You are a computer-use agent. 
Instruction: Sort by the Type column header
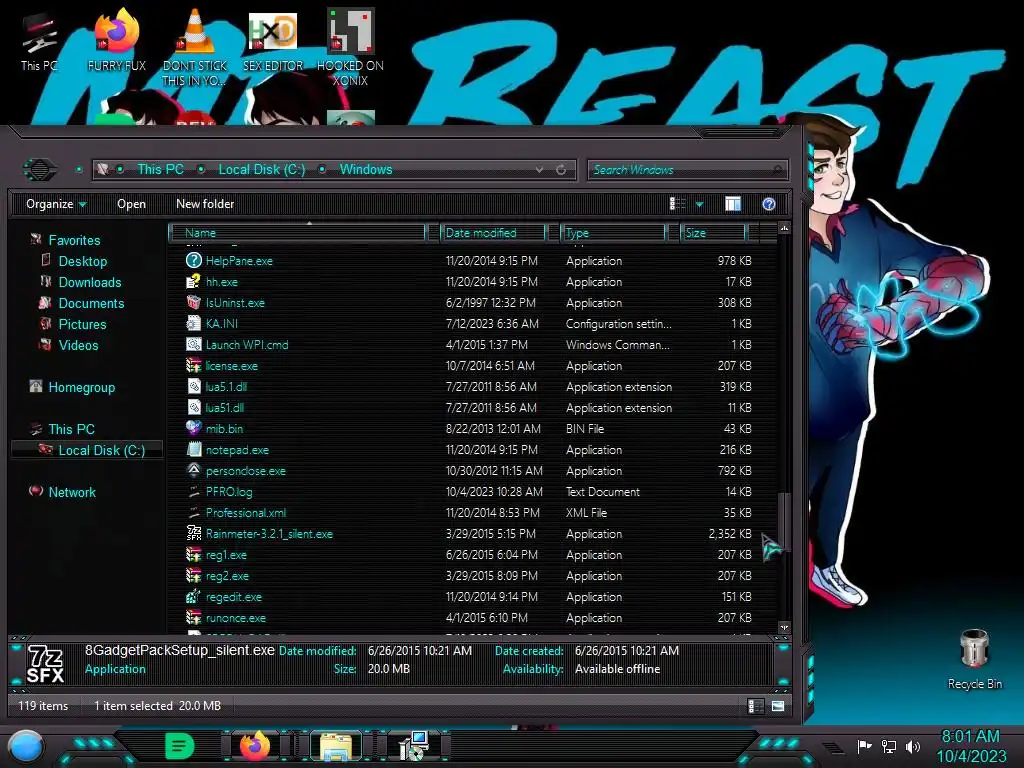[613, 233]
